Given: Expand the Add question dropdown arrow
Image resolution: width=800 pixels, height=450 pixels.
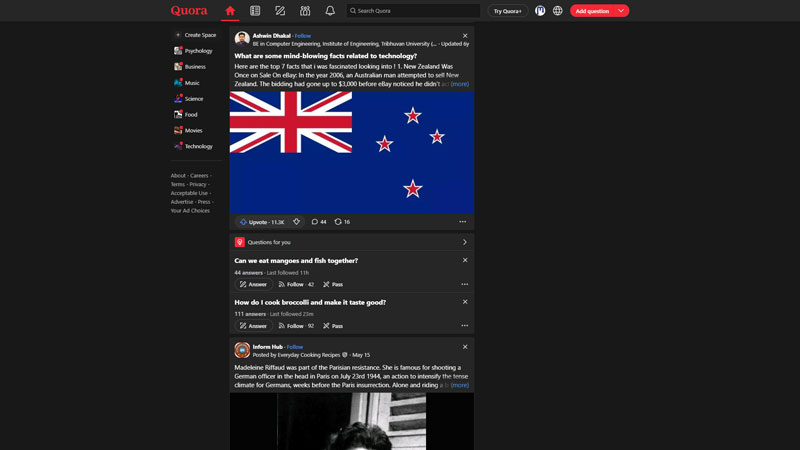Looking at the screenshot, I should [621, 11].
